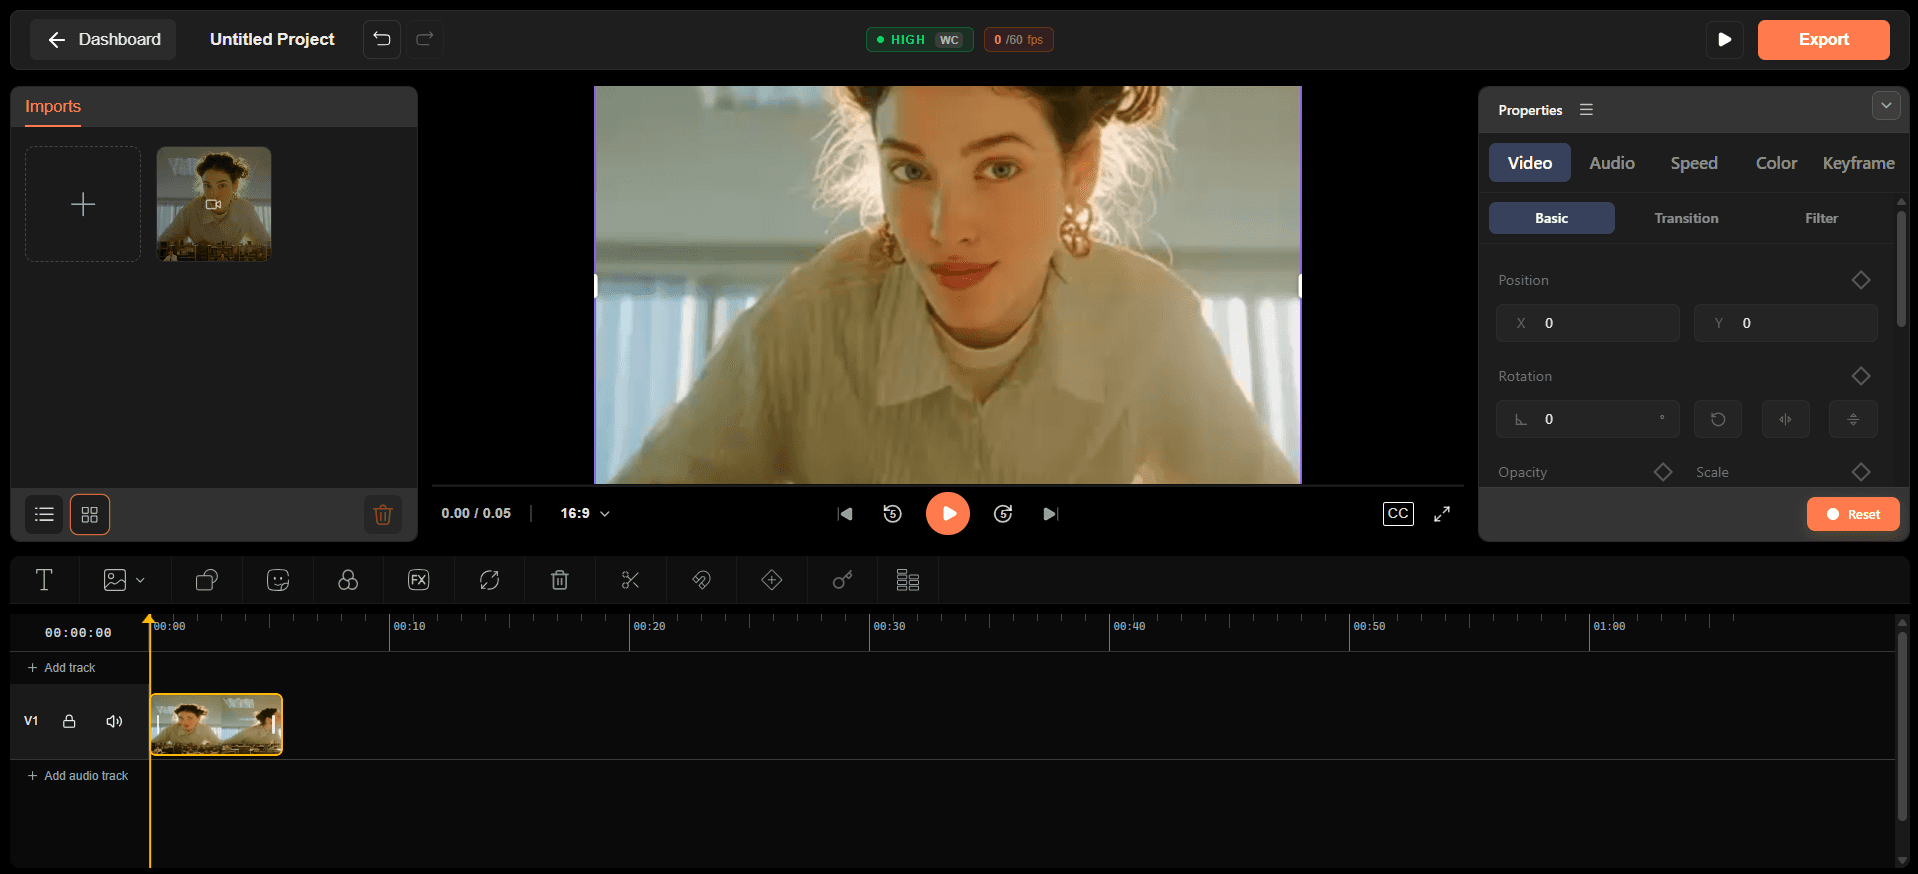Click the Properties panel vertical scrollbar
The height and width of the screenshot is (874, 1918).
tap(1901, 268)
